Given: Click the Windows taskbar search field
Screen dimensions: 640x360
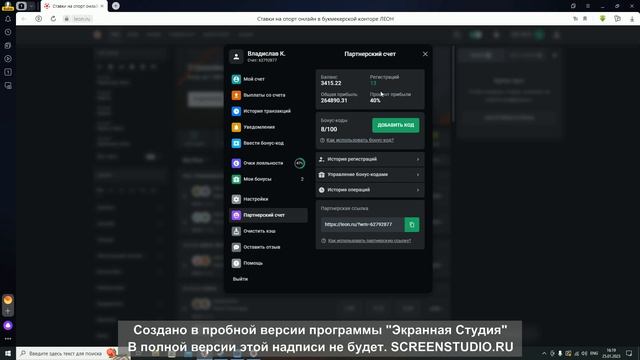Looking at the screenshot, I should (x=67, y=353).
